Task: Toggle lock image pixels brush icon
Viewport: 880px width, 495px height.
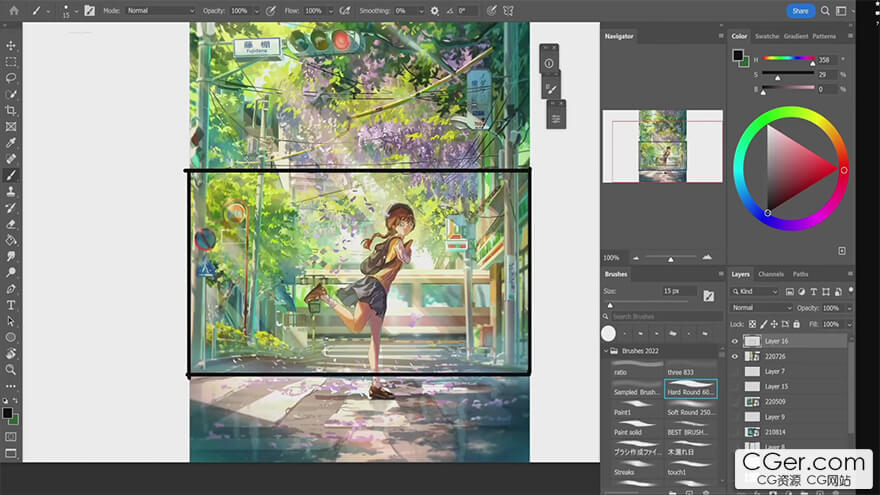Action: (x=763, y=324)
